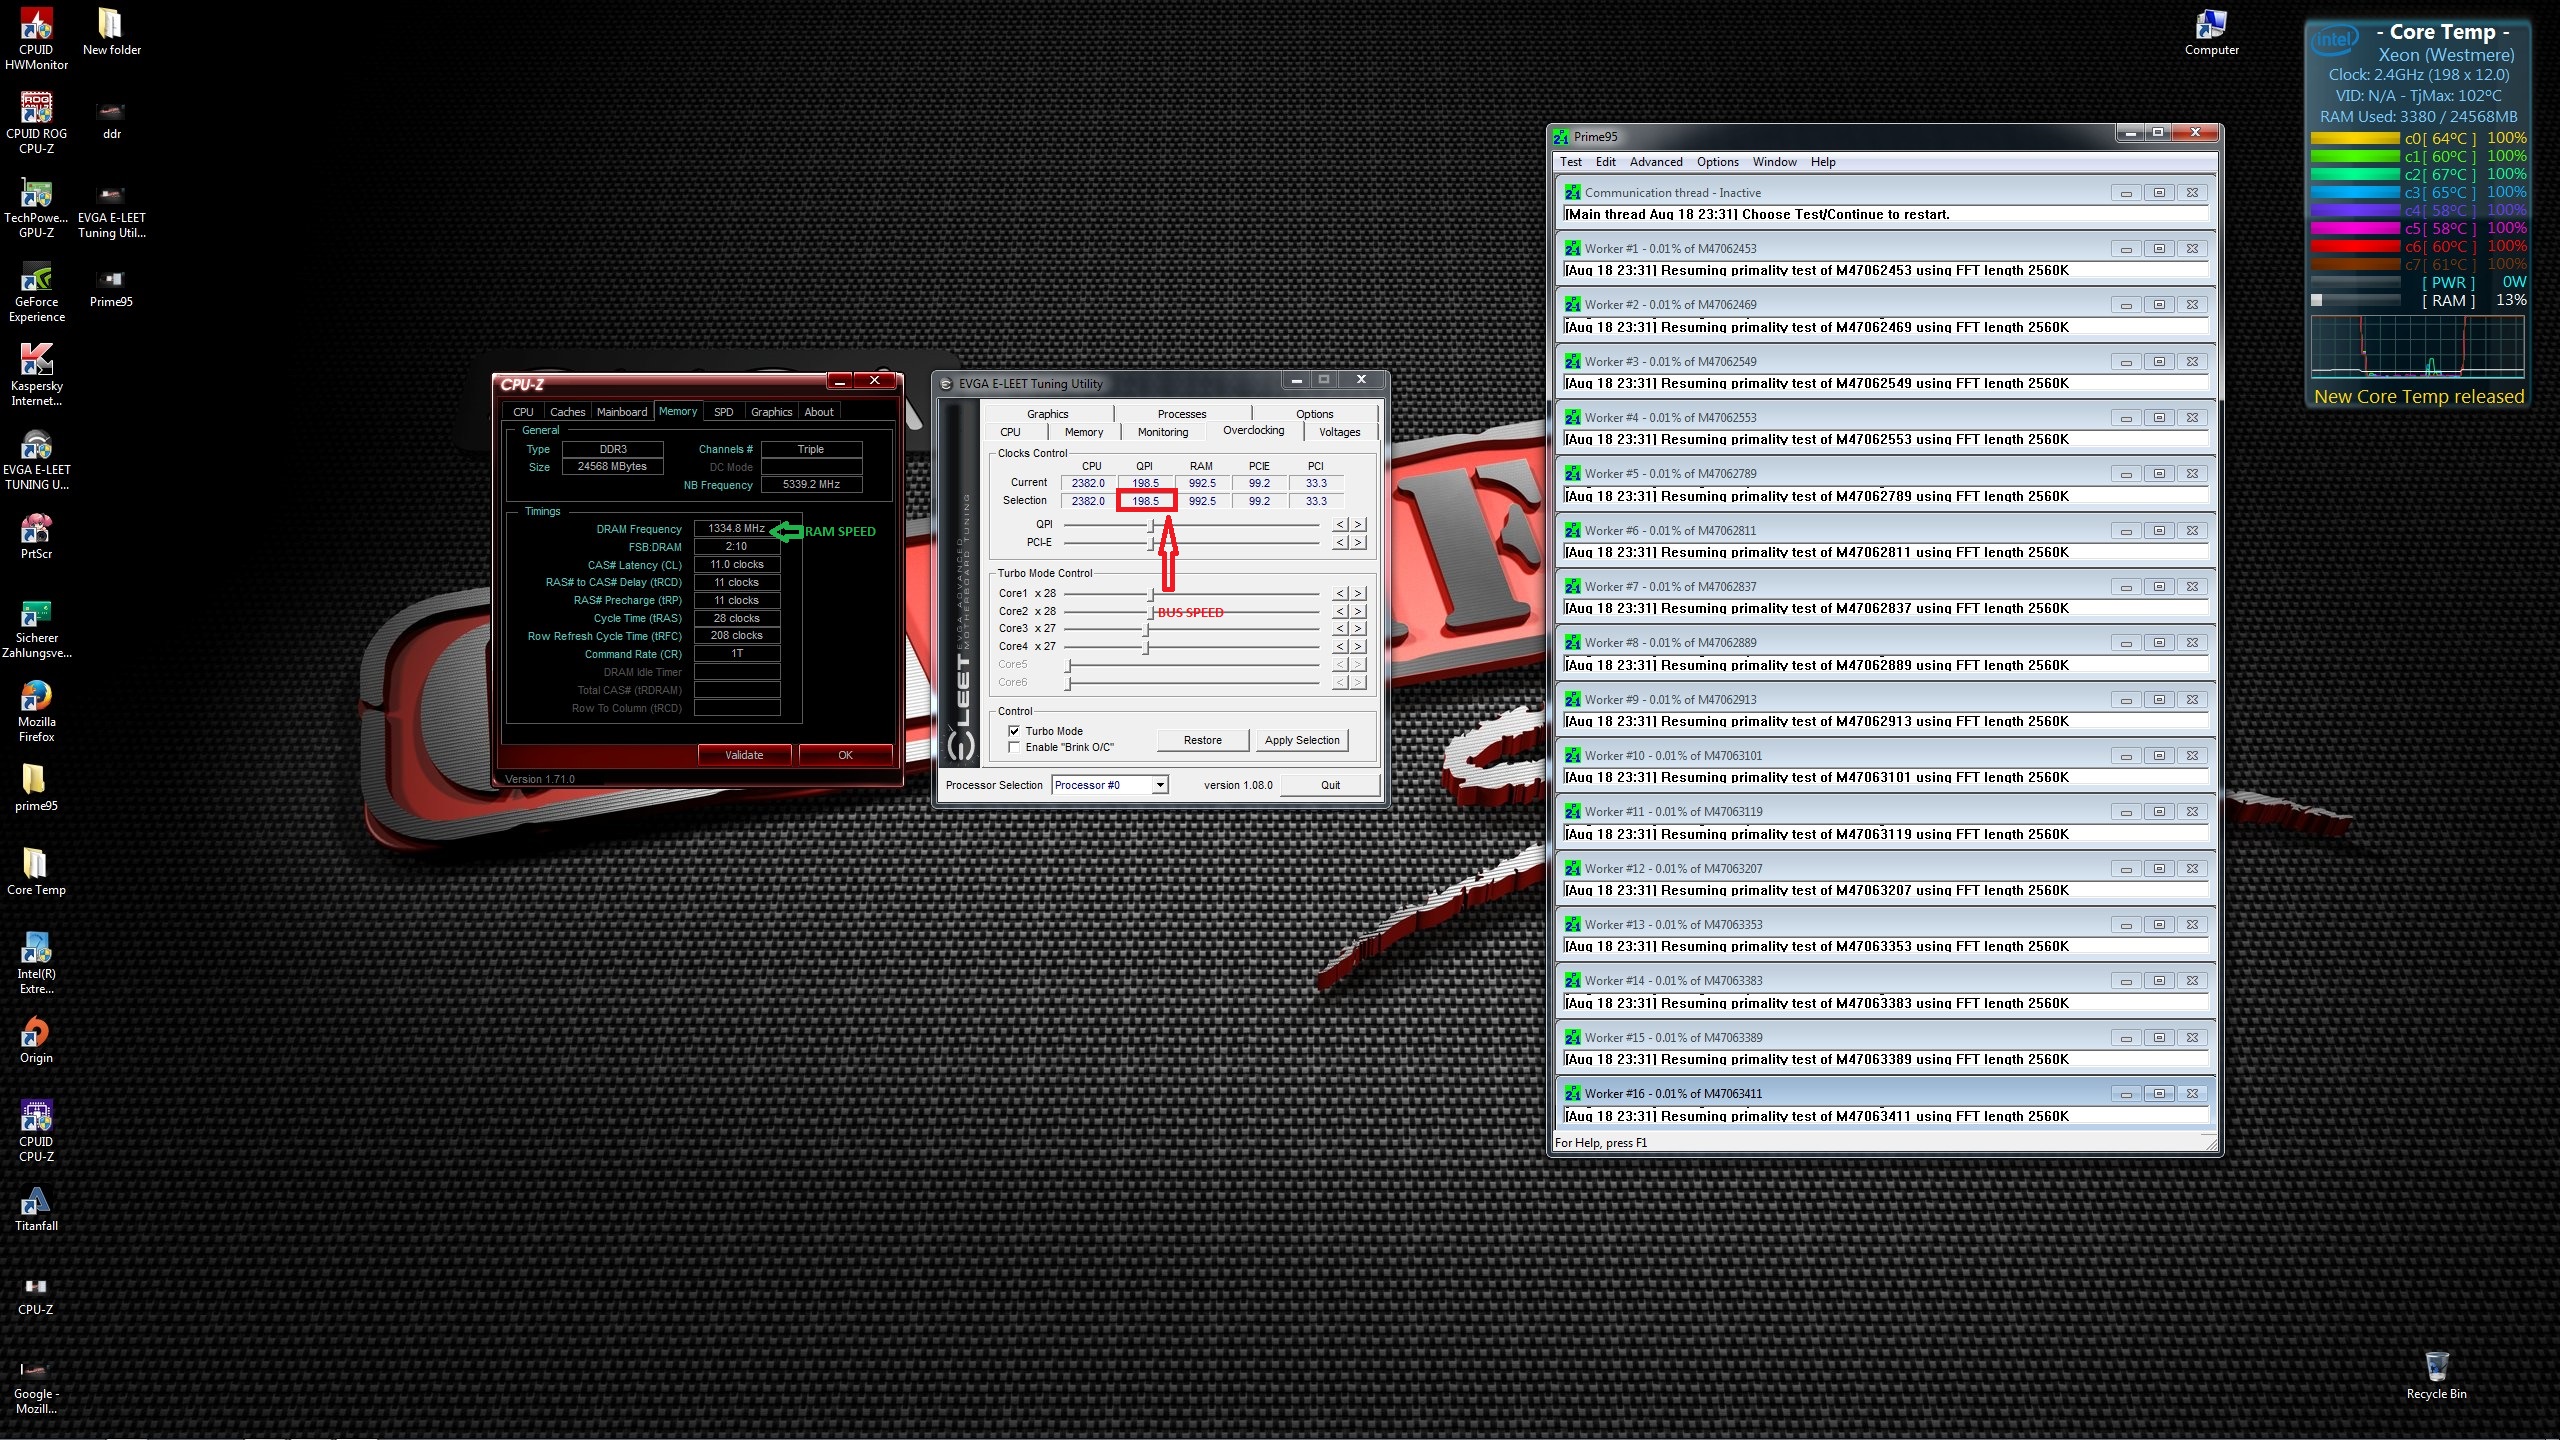Click Apply Selection in E-LEET
The height and width of the screenshot is (1440, 2560).
1302,740
